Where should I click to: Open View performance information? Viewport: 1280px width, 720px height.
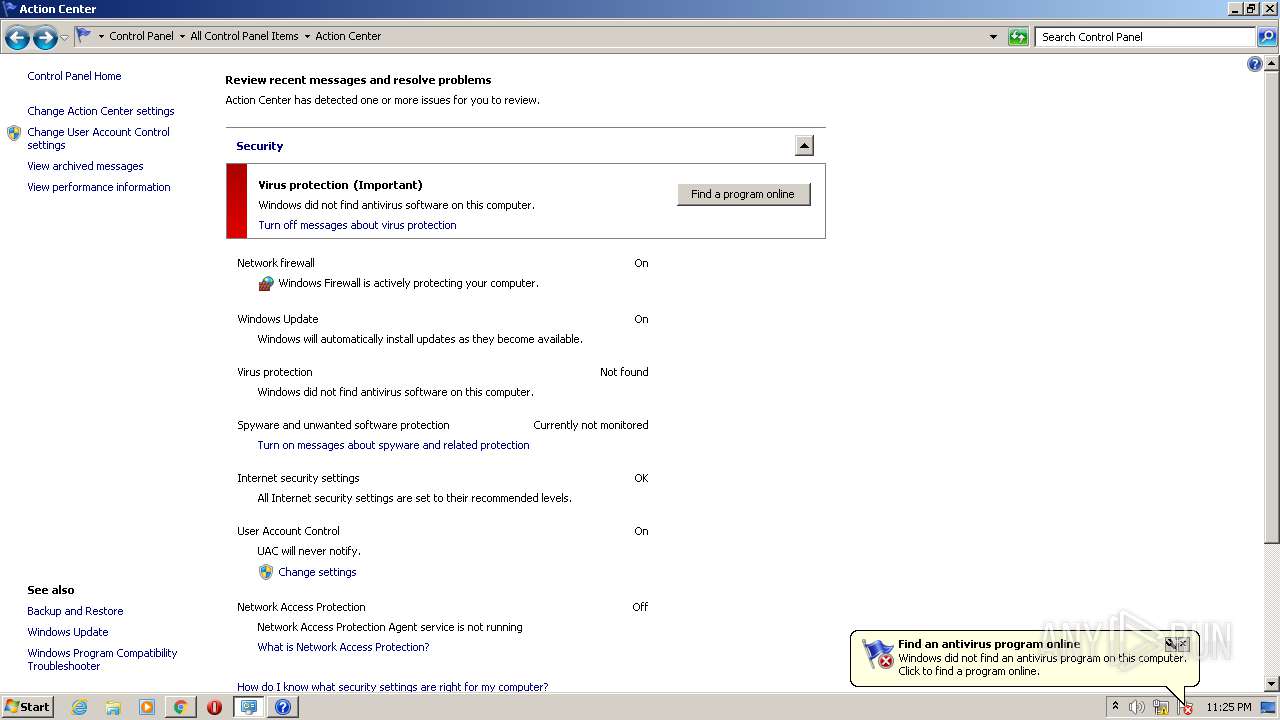99,187
